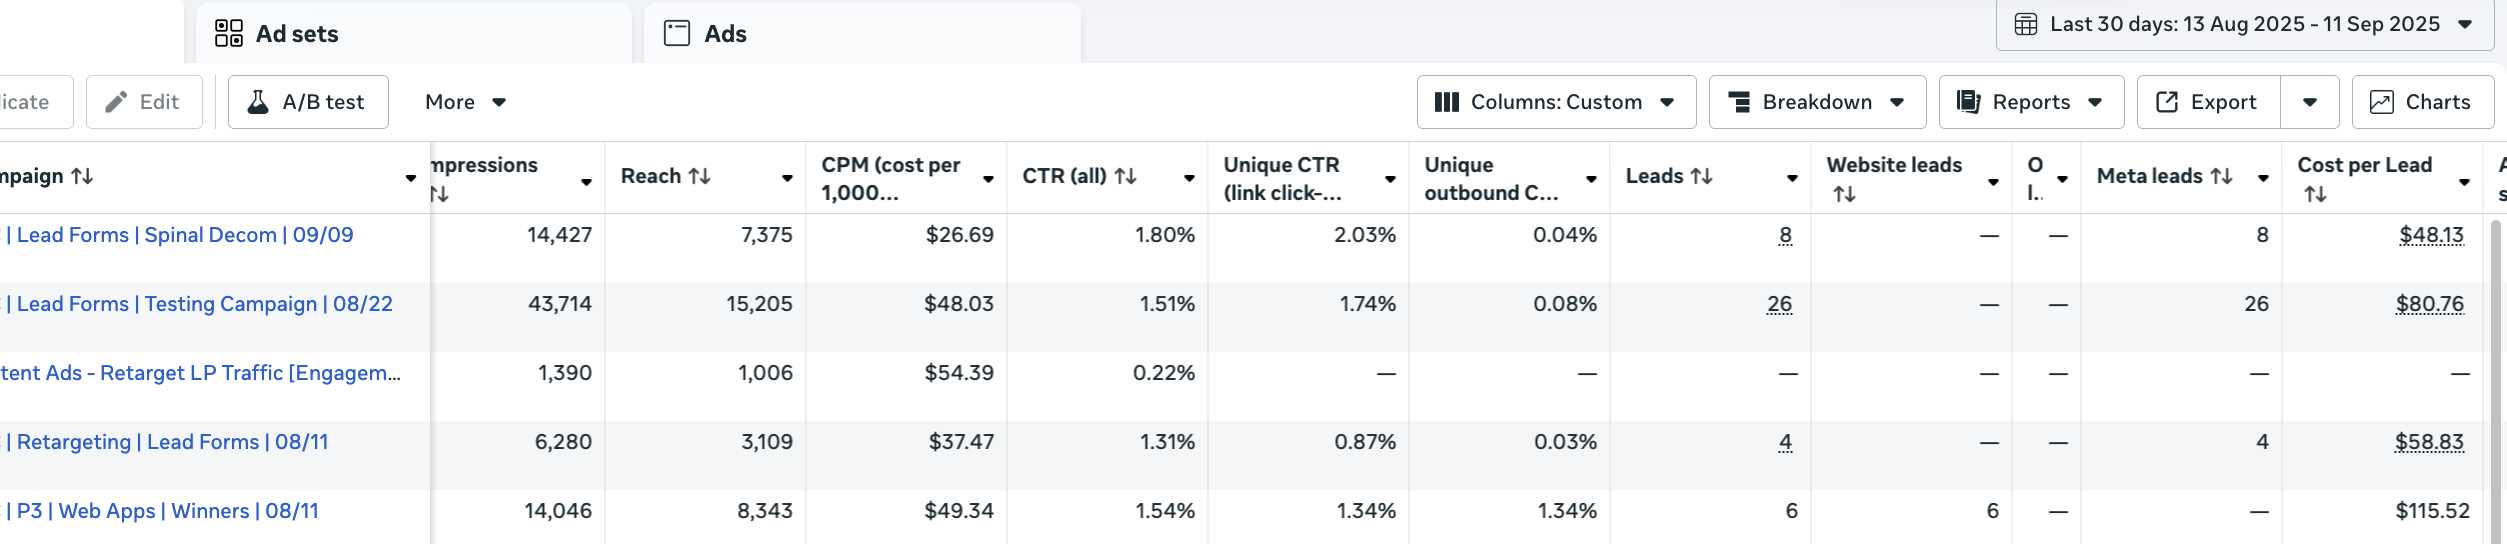Click the Edit button

click(145, 102)
